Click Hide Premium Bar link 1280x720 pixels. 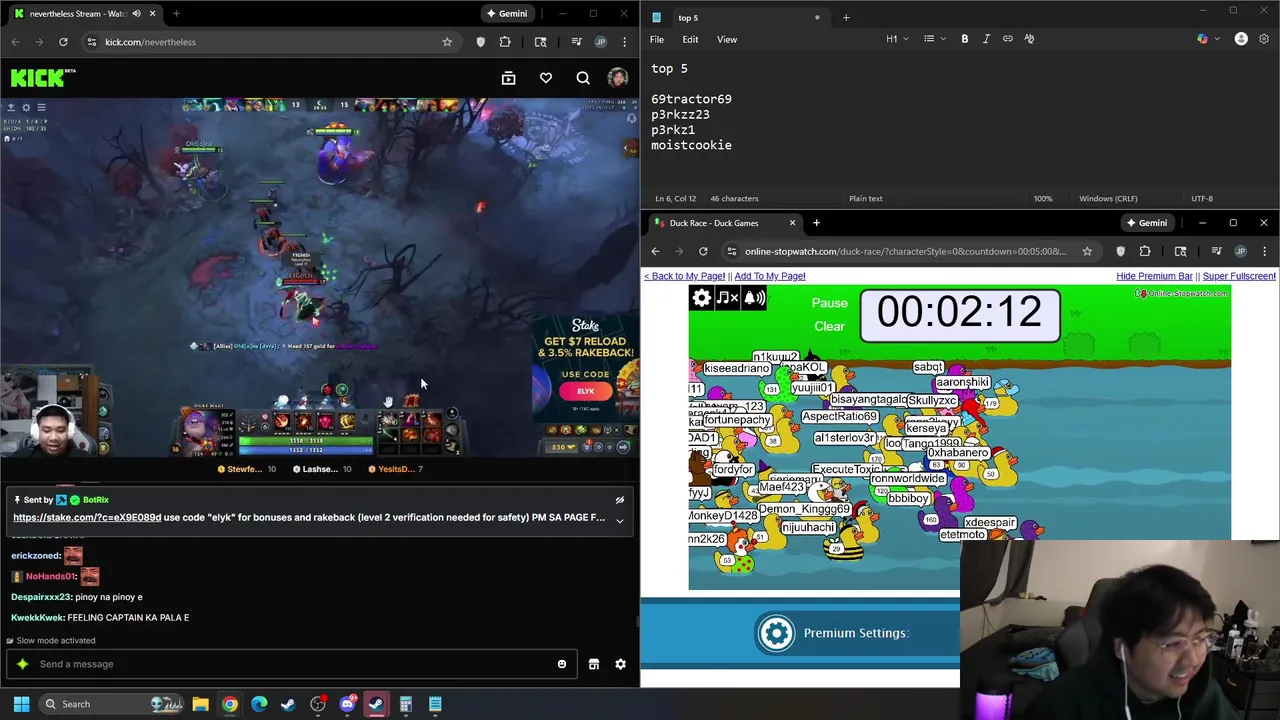[x=1154, y=276]
